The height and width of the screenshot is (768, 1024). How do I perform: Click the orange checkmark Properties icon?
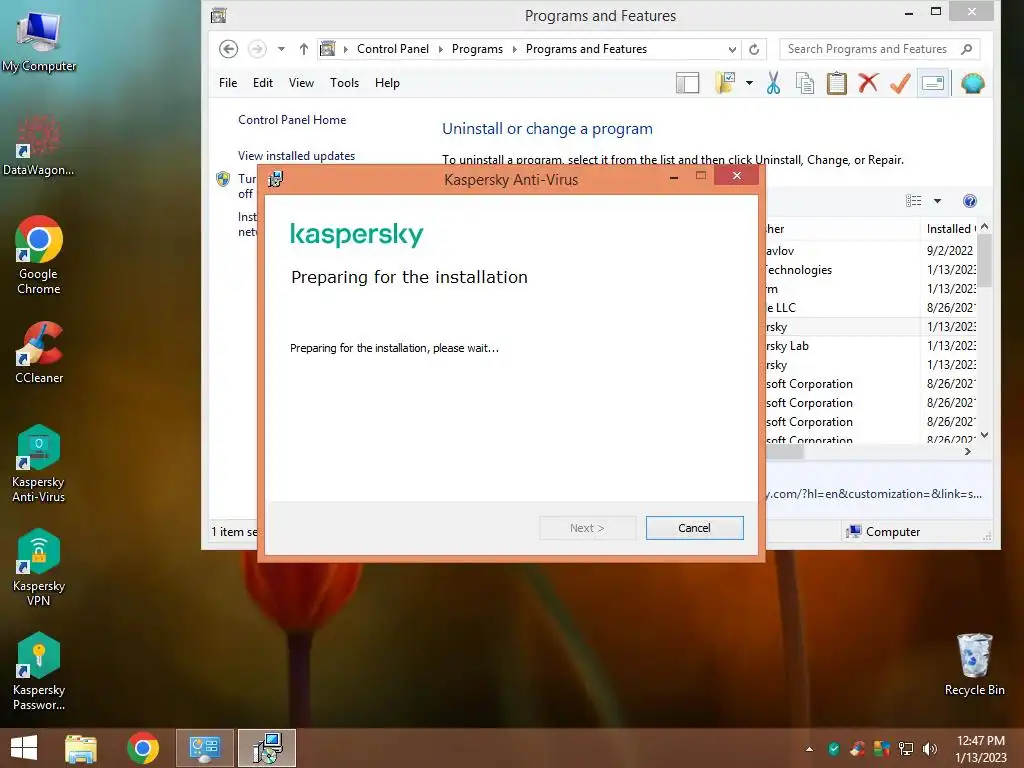(900, 84)
